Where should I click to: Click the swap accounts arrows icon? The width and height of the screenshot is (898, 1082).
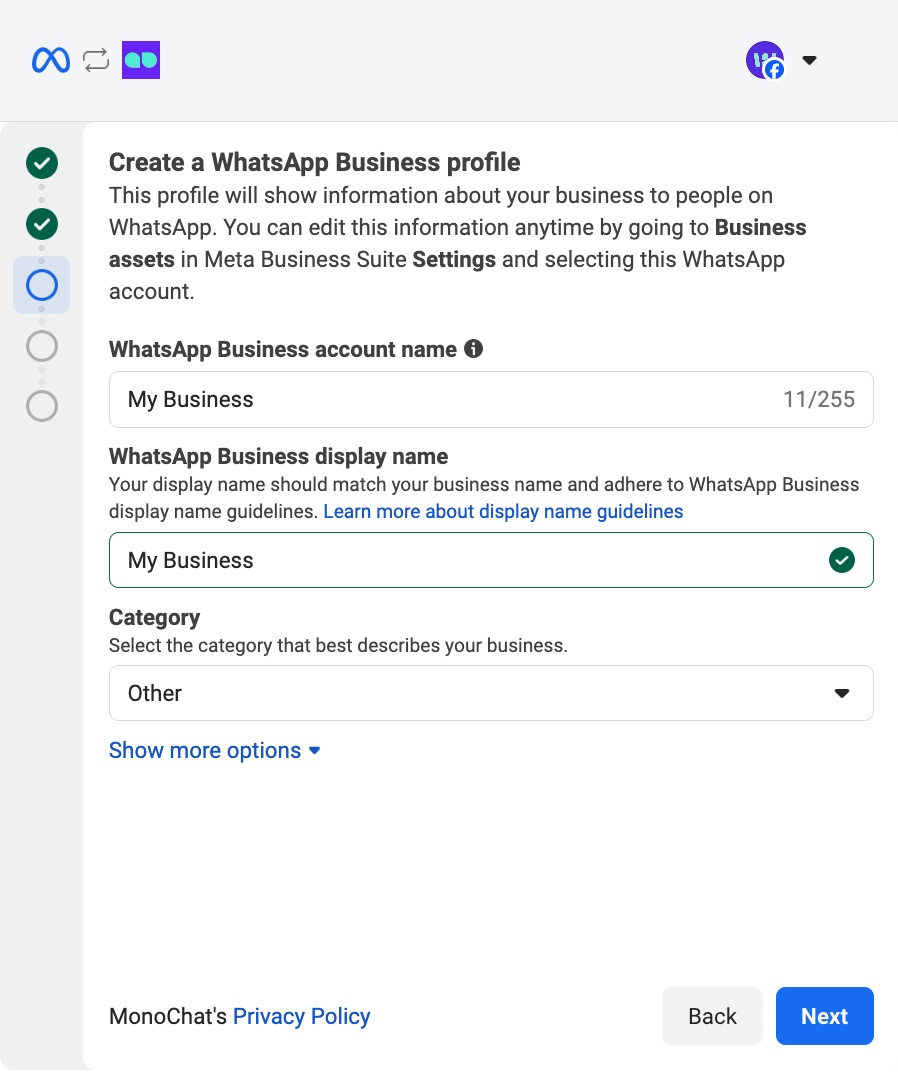(x=95, y=60)
